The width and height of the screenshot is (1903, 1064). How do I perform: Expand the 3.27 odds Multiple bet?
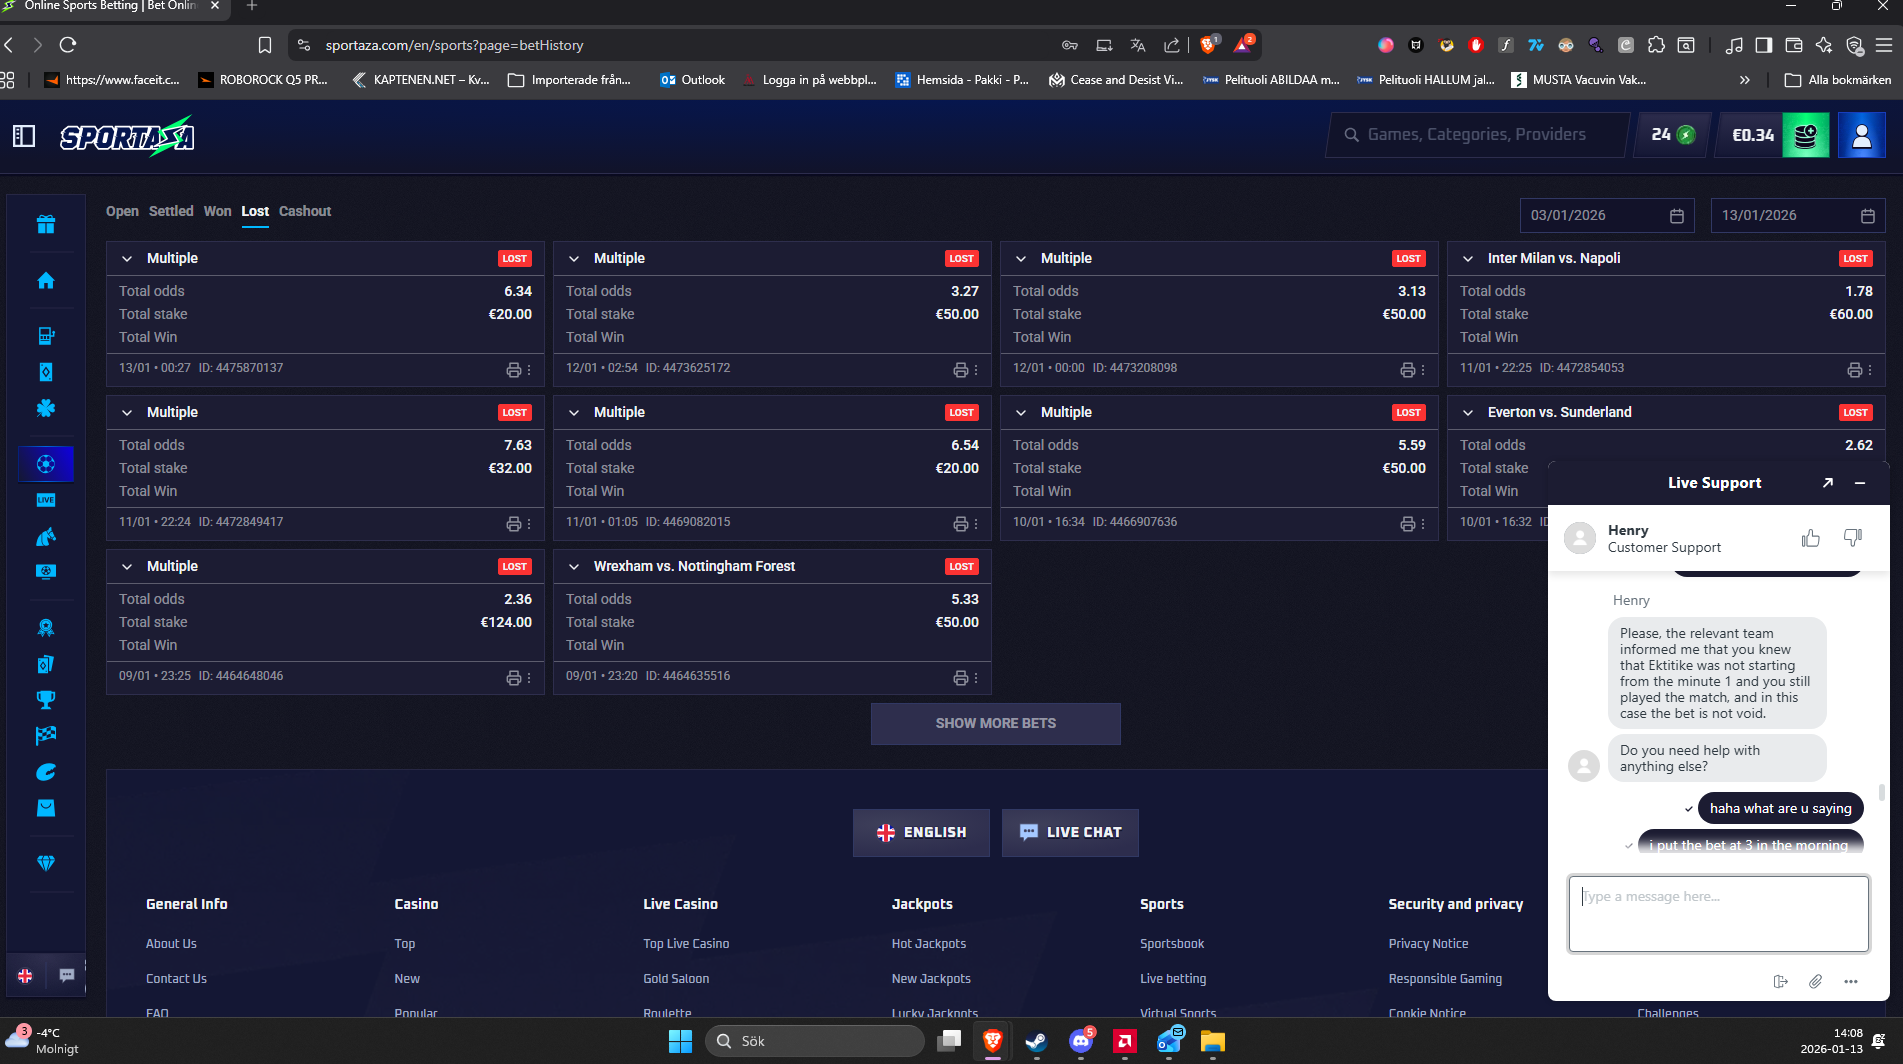click(574, 258)
